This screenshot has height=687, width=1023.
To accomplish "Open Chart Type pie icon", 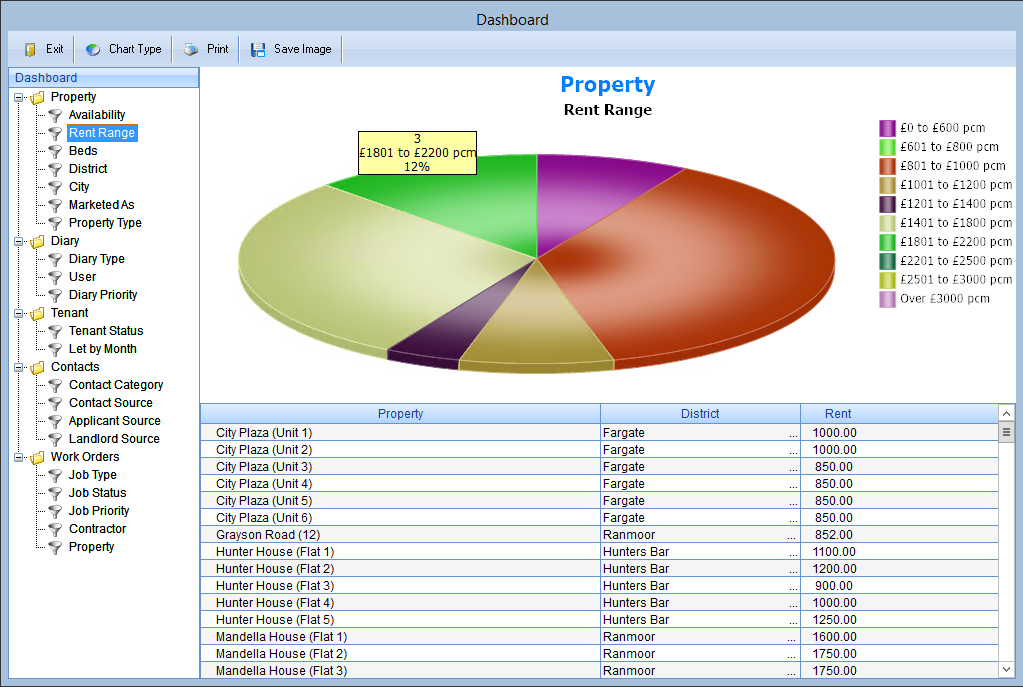I will pos(93,50).
